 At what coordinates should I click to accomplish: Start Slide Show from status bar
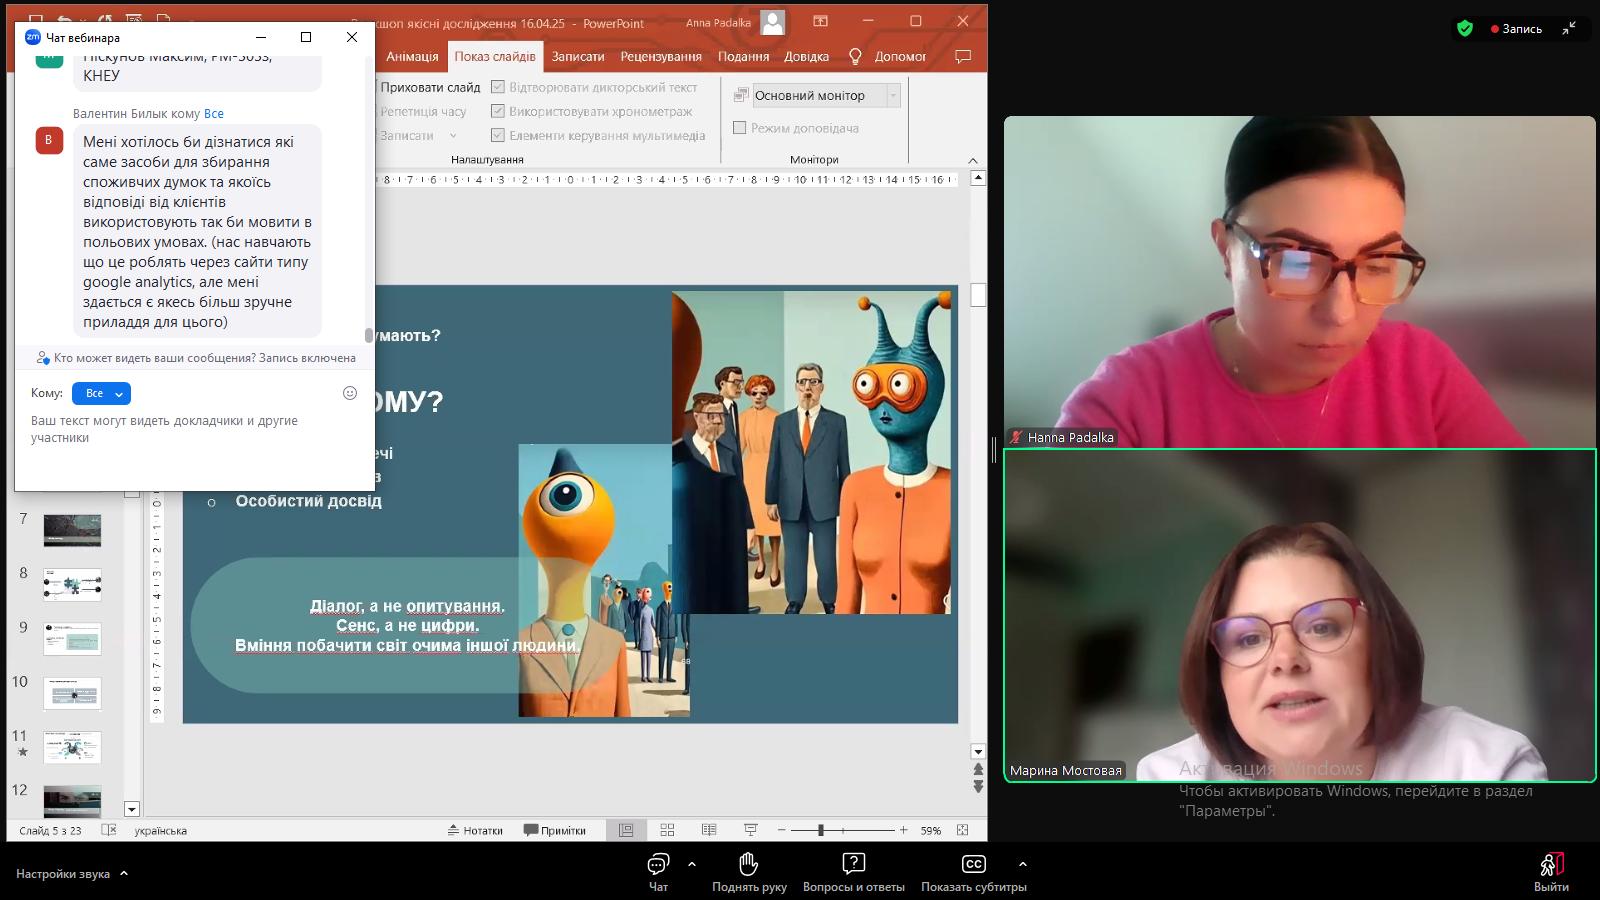pyautogui.click(x=751, y=830)
